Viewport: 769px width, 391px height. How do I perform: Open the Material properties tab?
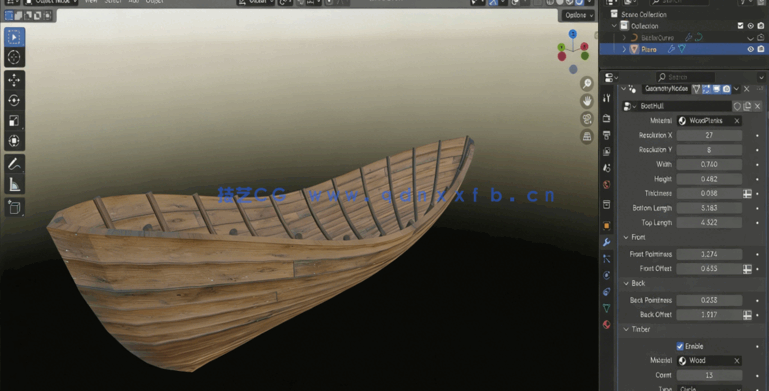coord(607,324)
